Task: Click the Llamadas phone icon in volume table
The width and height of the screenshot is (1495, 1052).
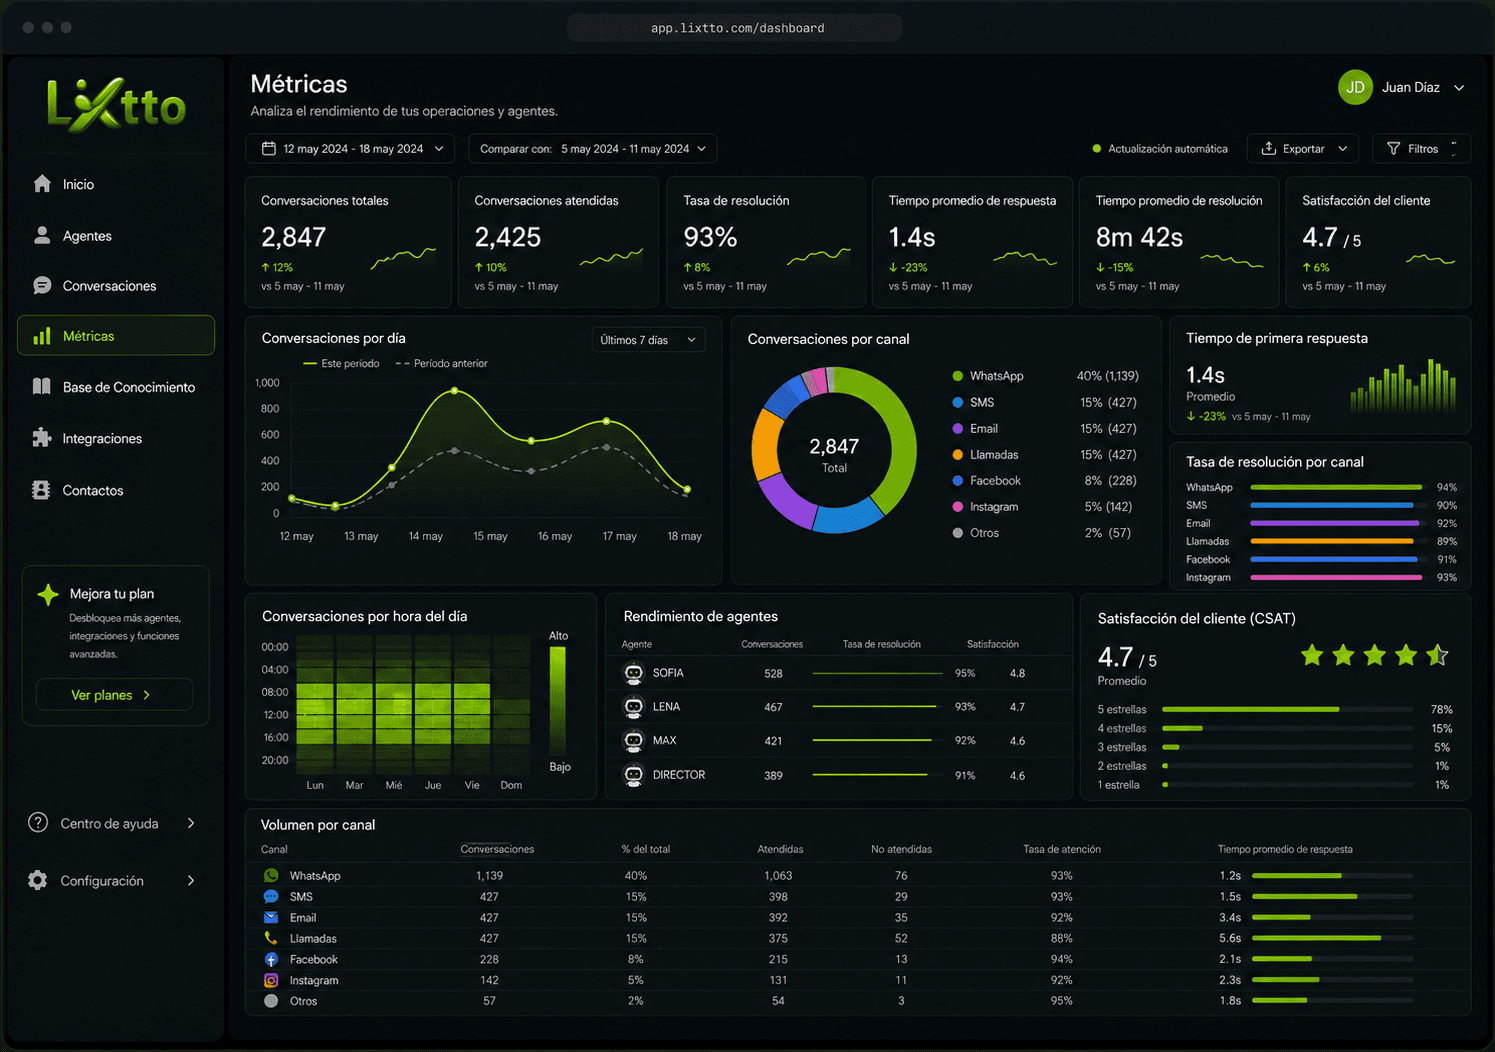Action: click(x=271, y=938)
